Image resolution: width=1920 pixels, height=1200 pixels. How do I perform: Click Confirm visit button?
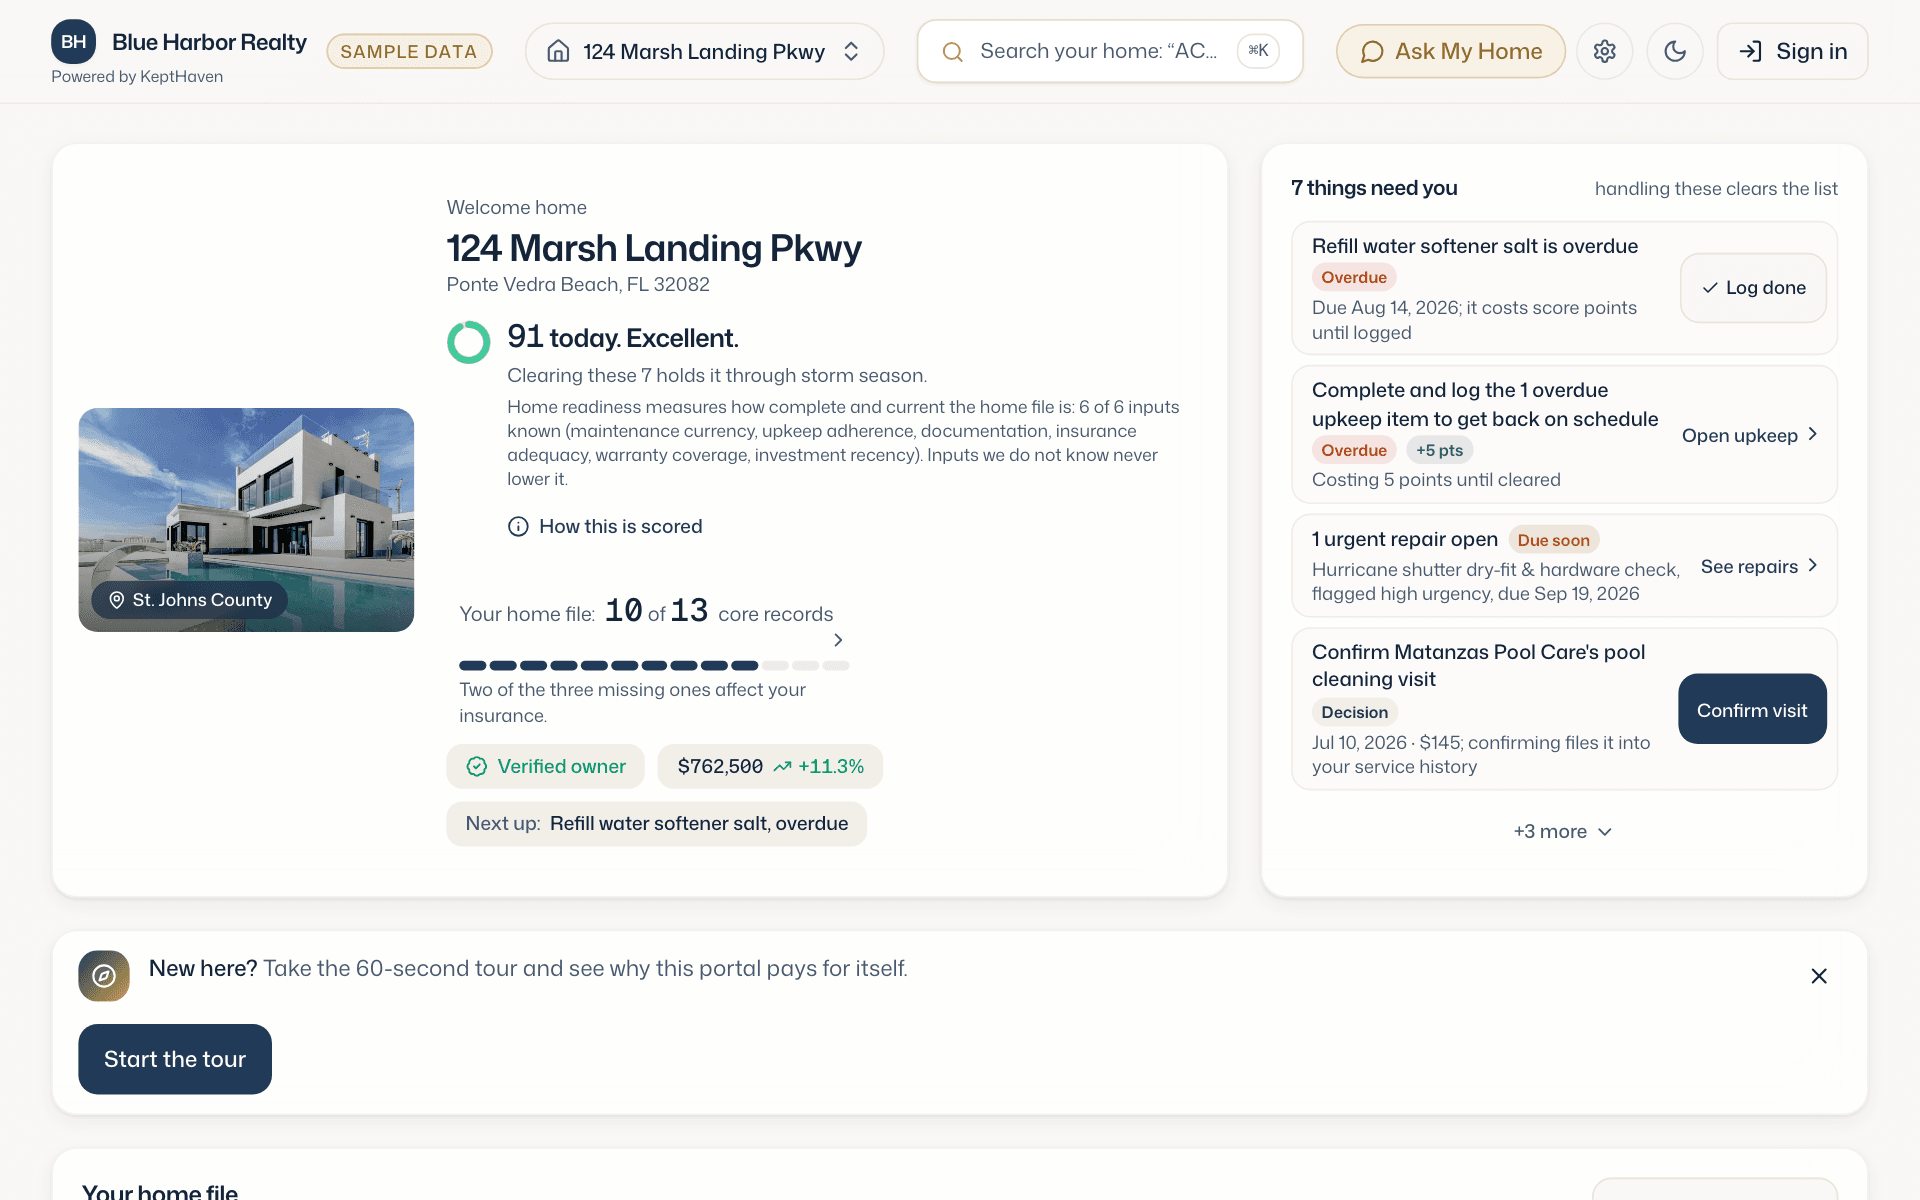1752,709
